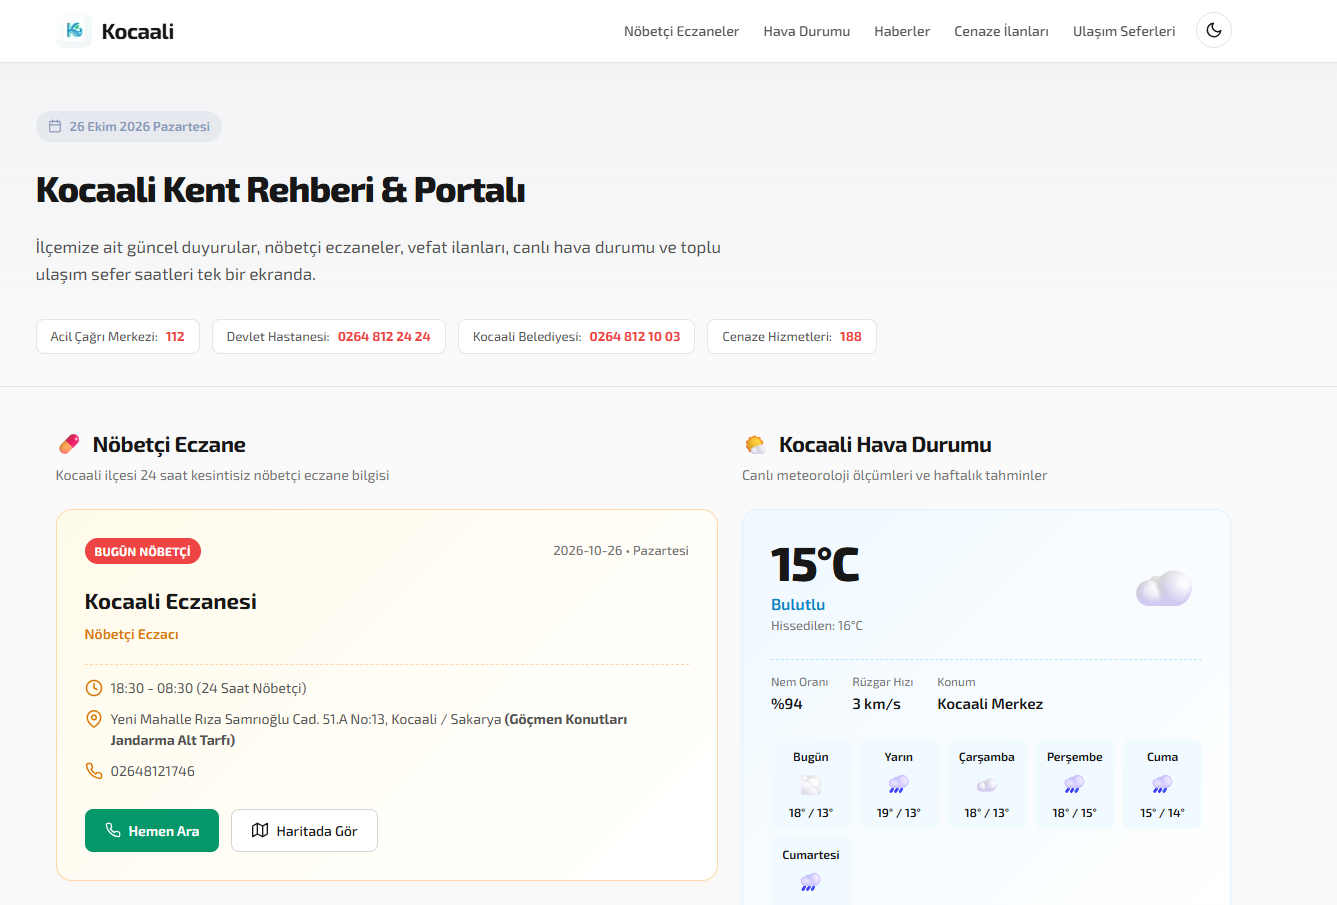Image resolution: width=1337 pixels, height=905 pixels.
Task: Click the large cloud icon in weather card
Action: click(1164, 588)
